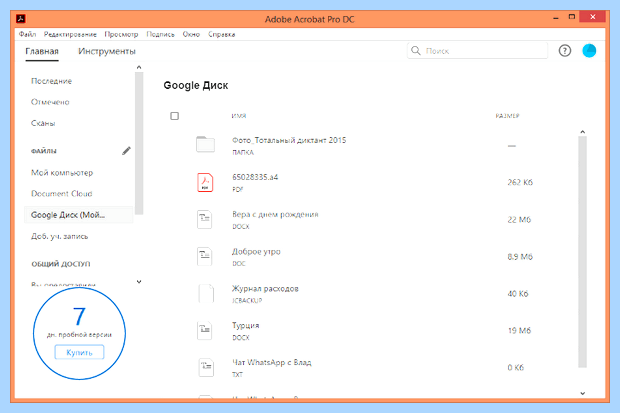Sort by the РАЗМЕР column header
Viewport: 620px width, 413px height.
click(x=507, y=116)
